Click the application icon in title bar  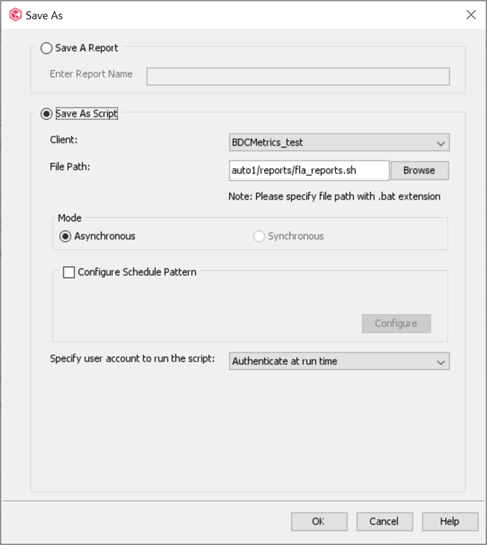tap(15, 15)
